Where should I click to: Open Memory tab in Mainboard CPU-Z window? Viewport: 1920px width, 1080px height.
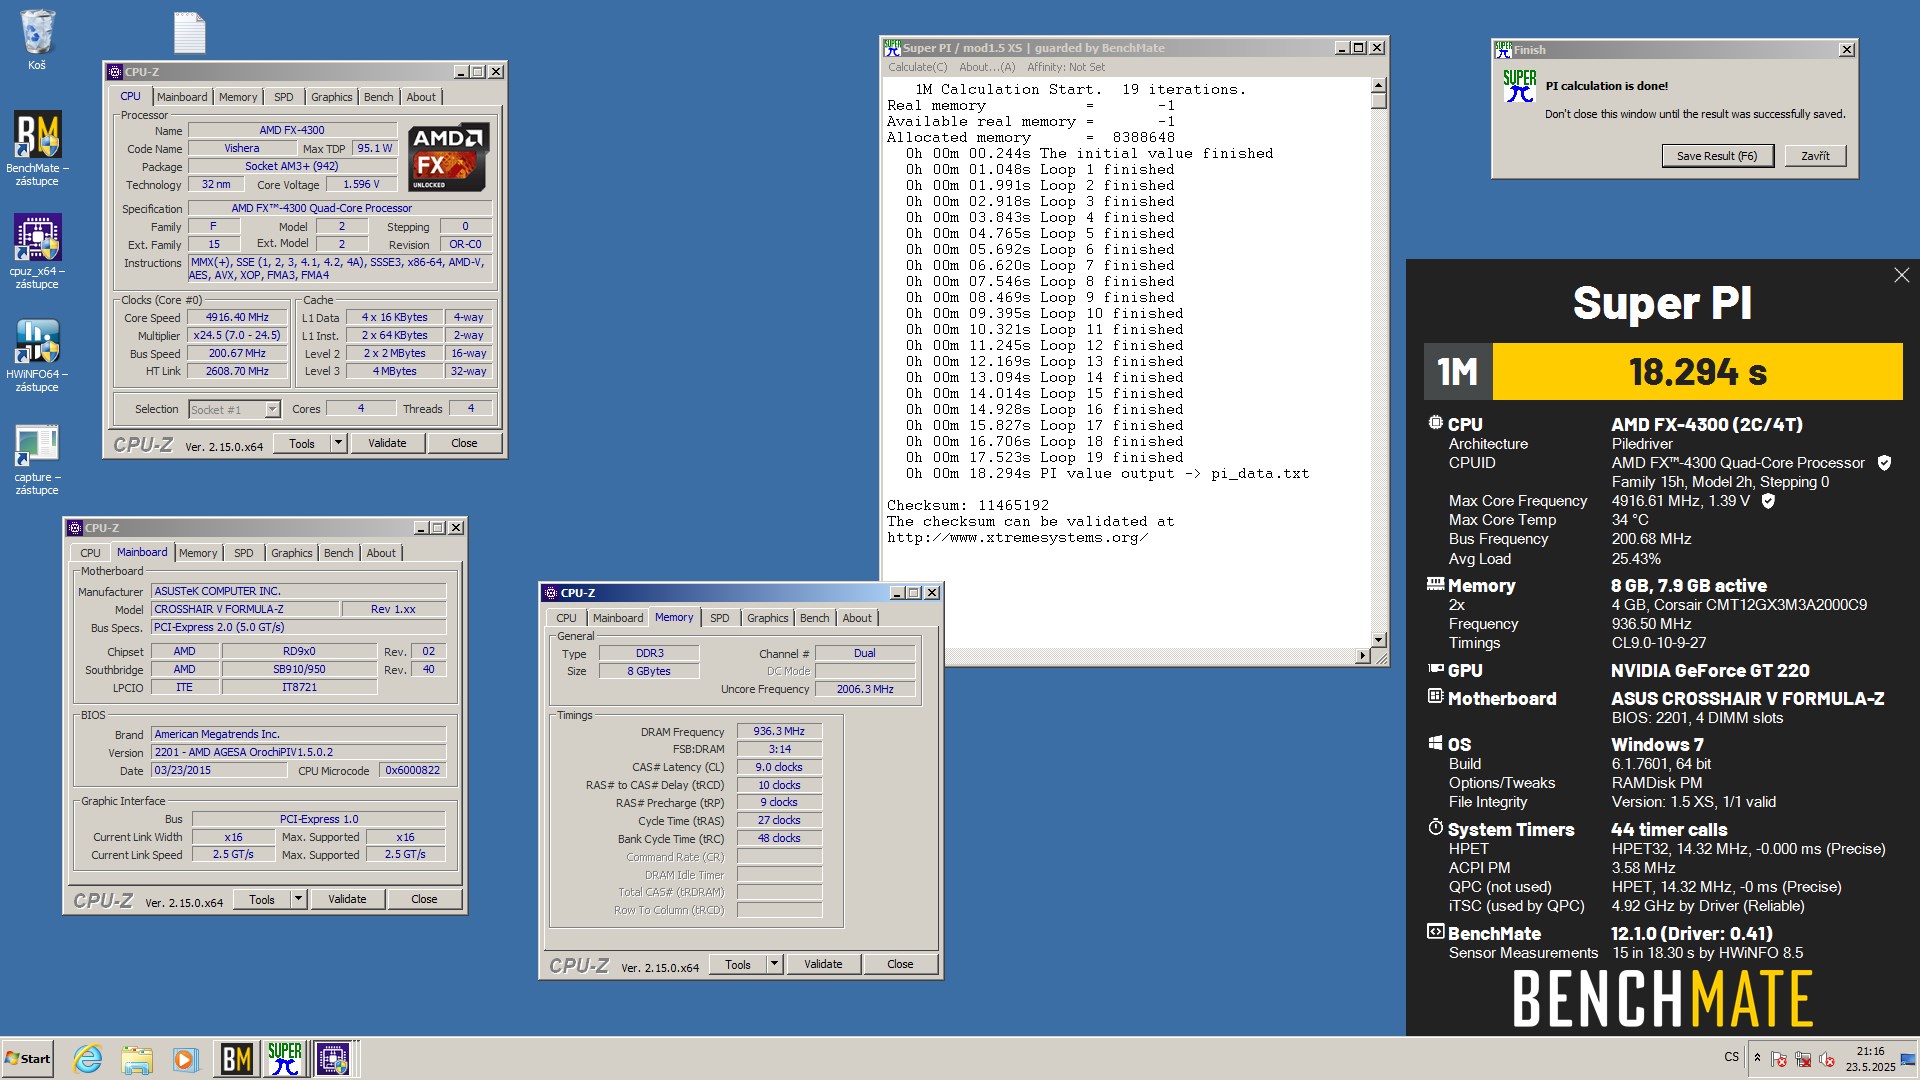coord(198,553)
